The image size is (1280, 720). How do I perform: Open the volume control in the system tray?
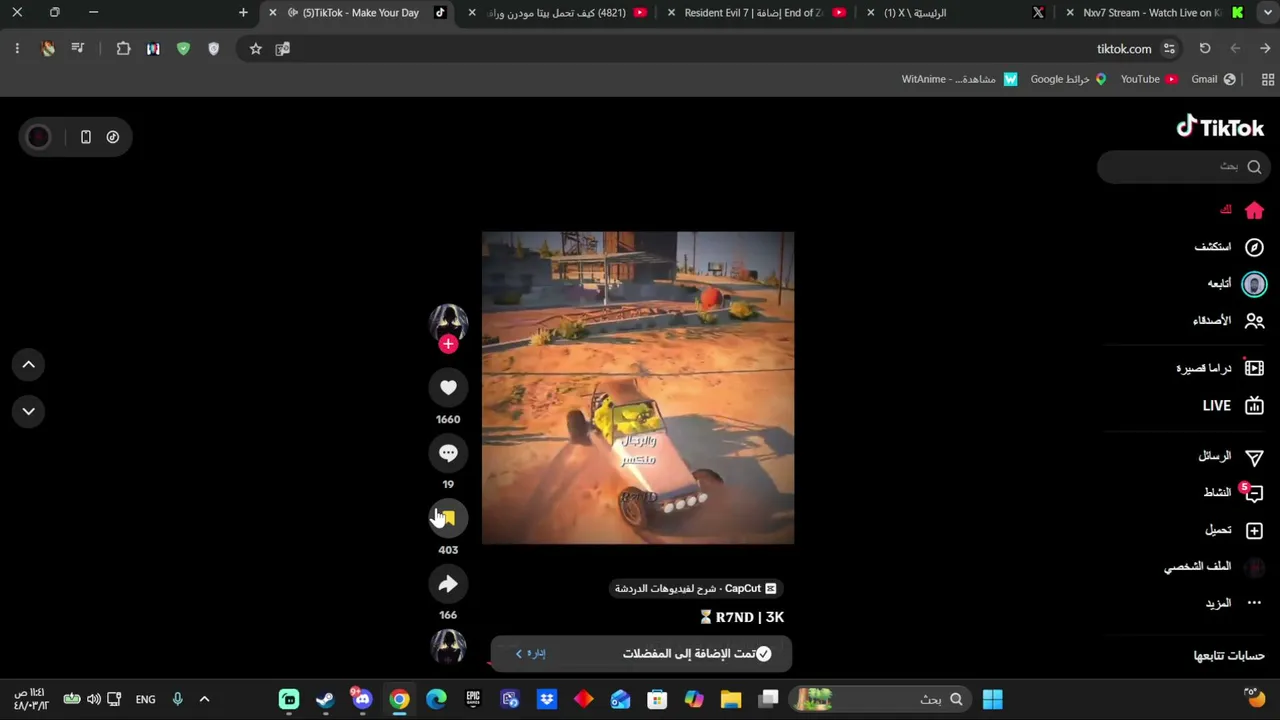click(x=93, y=700)
